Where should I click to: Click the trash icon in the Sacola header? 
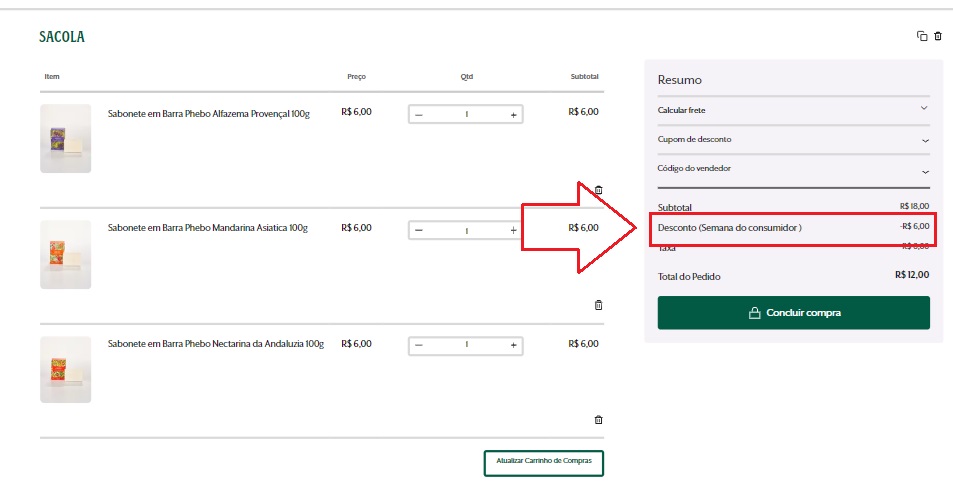(x=938, y=37)
